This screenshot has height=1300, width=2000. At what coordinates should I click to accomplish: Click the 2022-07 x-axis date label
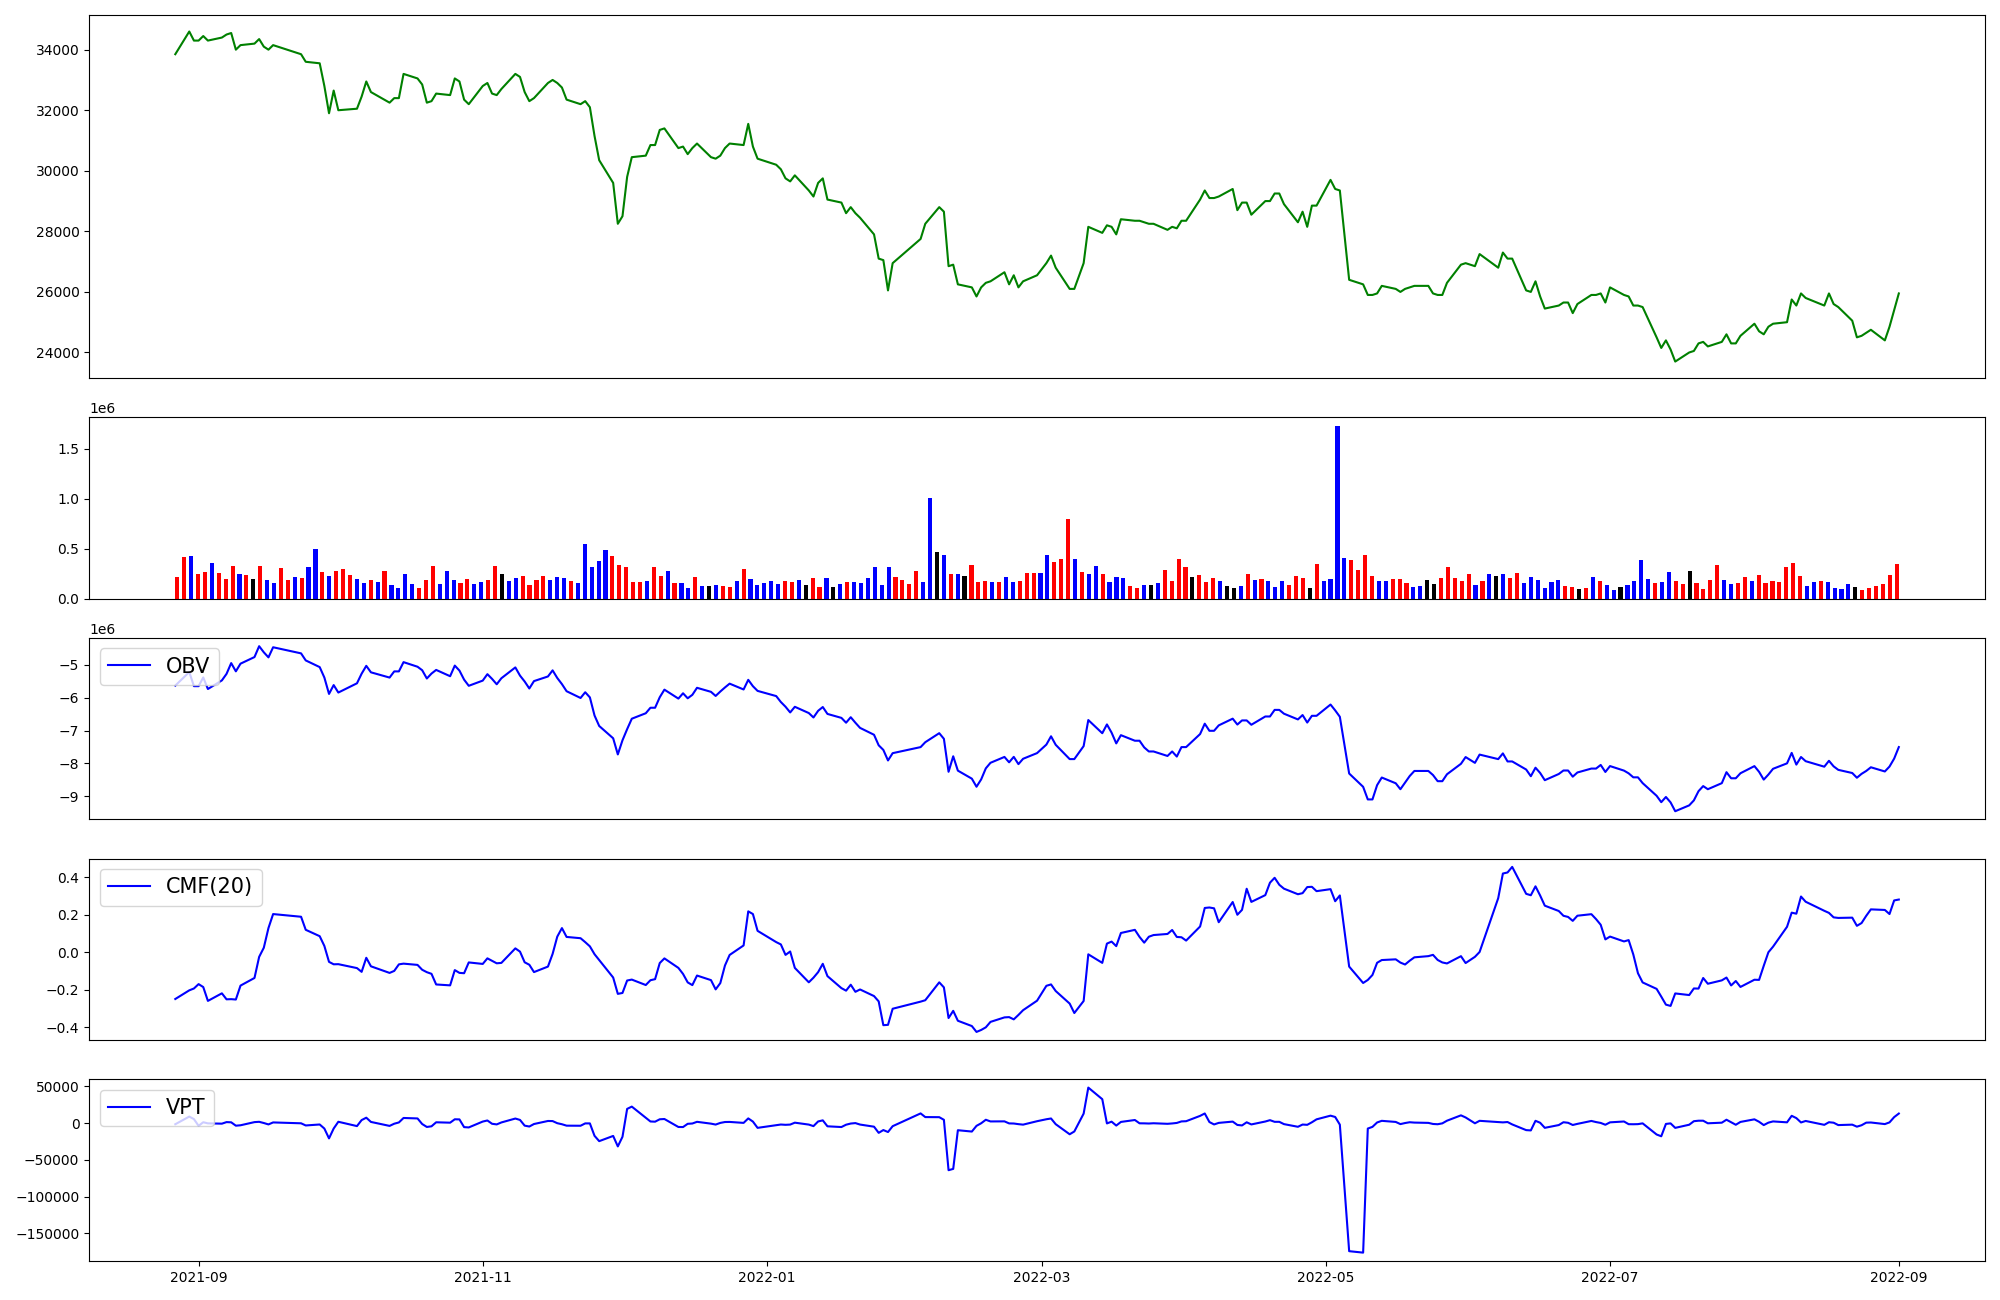point(1610,1277)
